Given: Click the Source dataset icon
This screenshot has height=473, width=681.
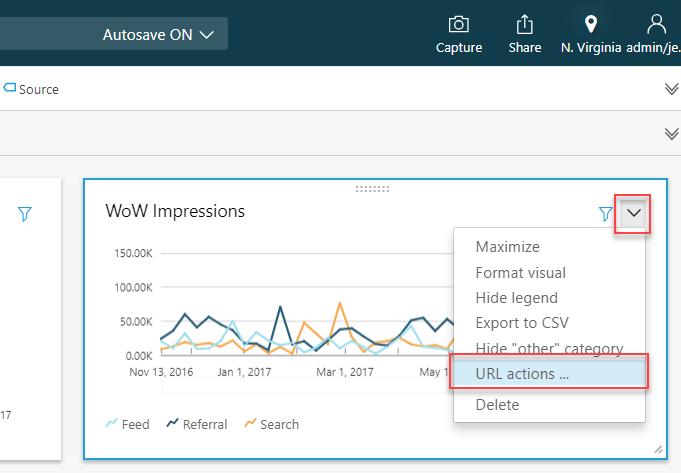Looking at the screenshot, I should coord(10,89).
